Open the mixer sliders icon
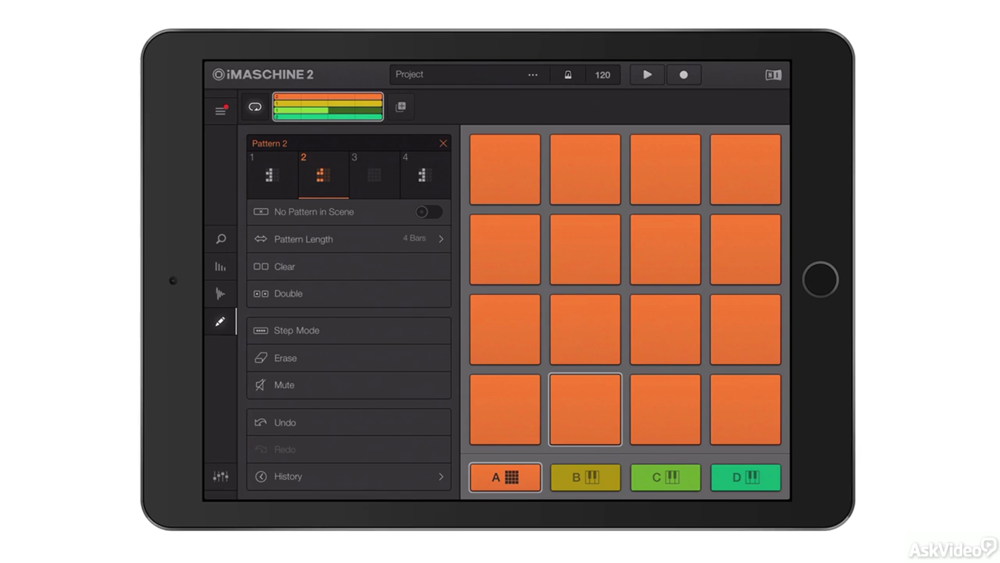The width and height of the screenshot is (1000, 563). 221,476
